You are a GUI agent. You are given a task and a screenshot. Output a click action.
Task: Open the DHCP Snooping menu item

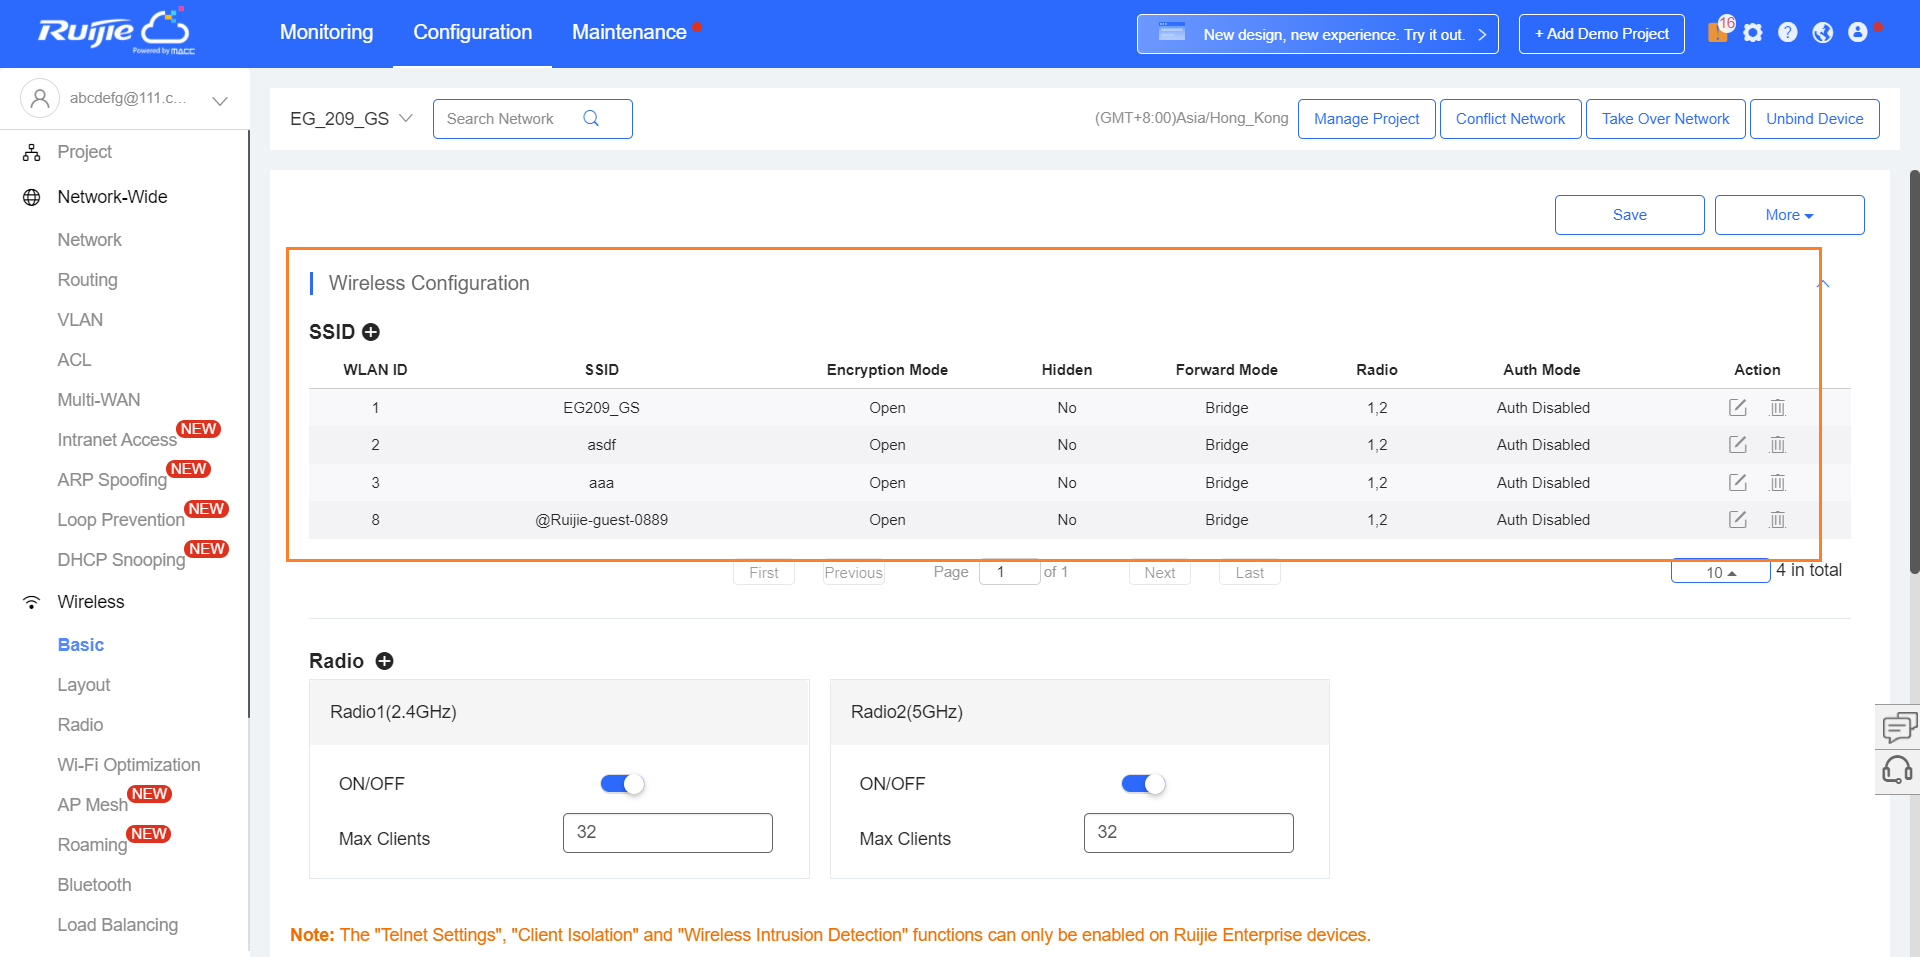tap(121, 560)
